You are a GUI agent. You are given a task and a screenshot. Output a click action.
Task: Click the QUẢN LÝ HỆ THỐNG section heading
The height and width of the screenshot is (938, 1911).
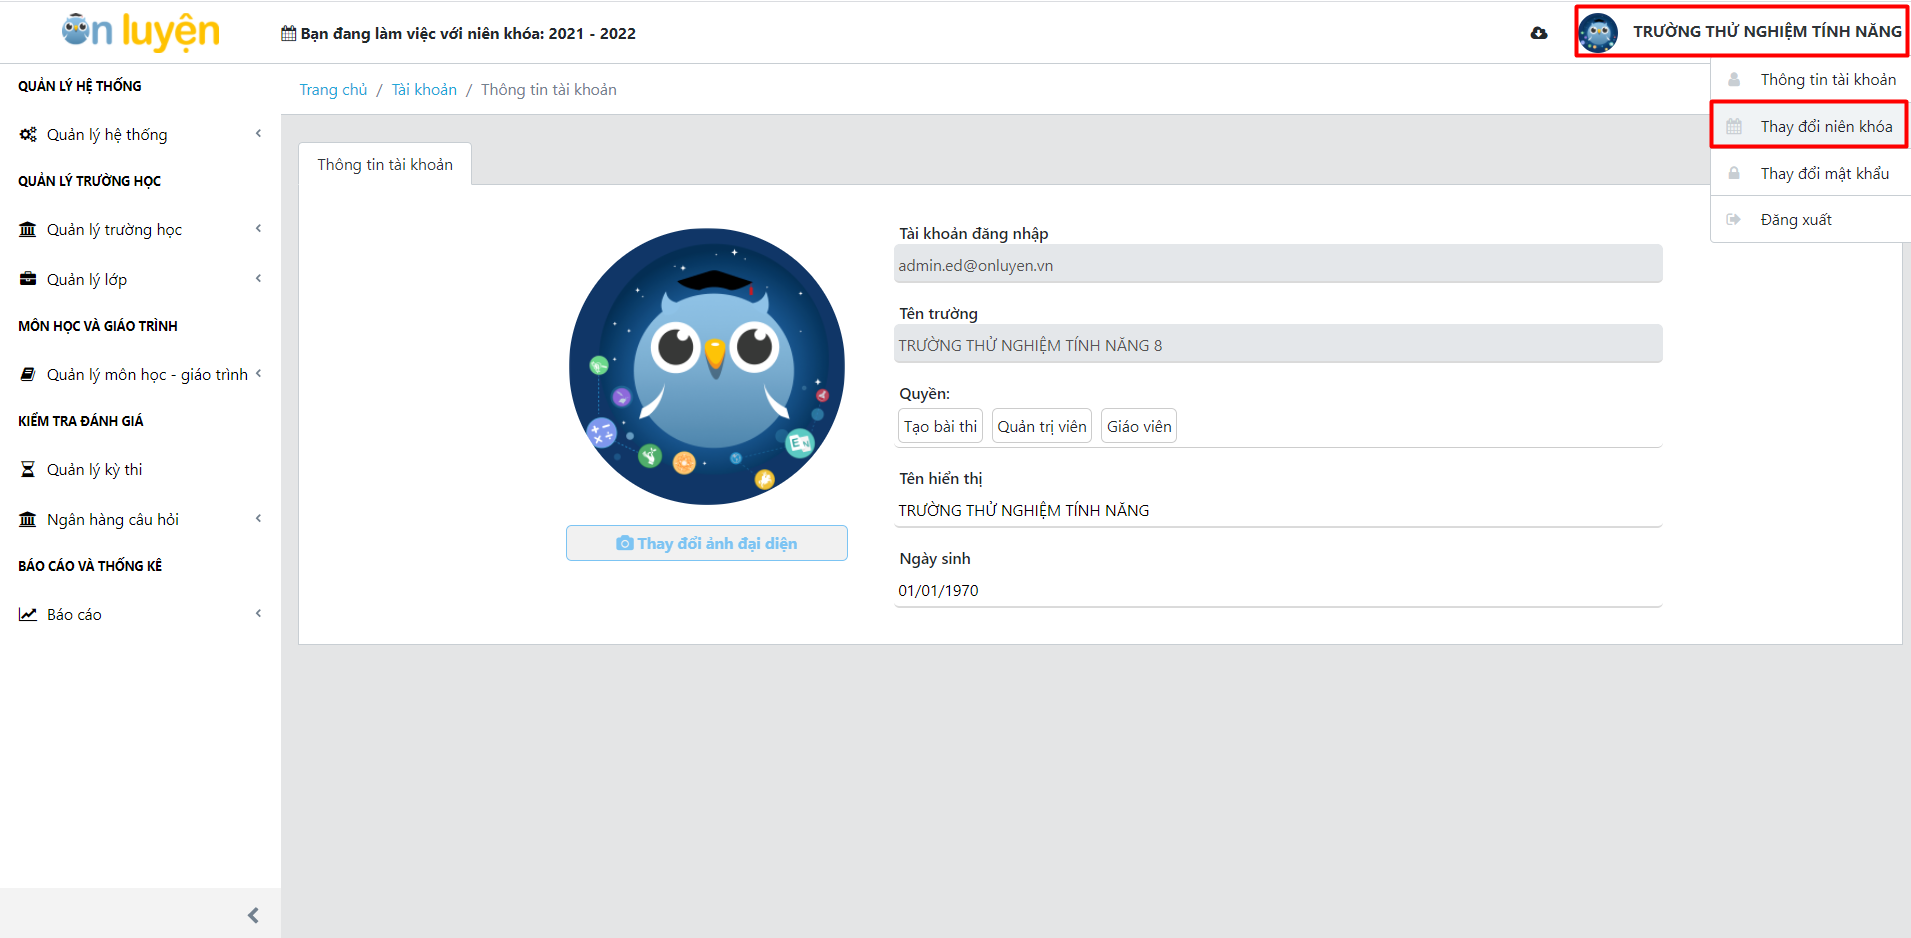pos(80,86)
